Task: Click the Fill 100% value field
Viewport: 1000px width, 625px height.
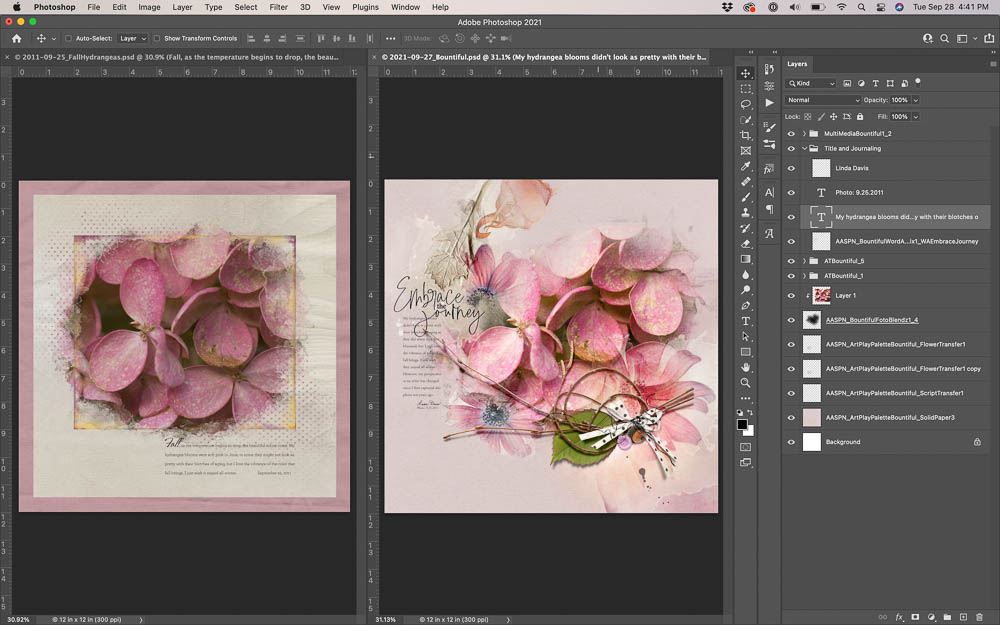Action: pos(899,117)
